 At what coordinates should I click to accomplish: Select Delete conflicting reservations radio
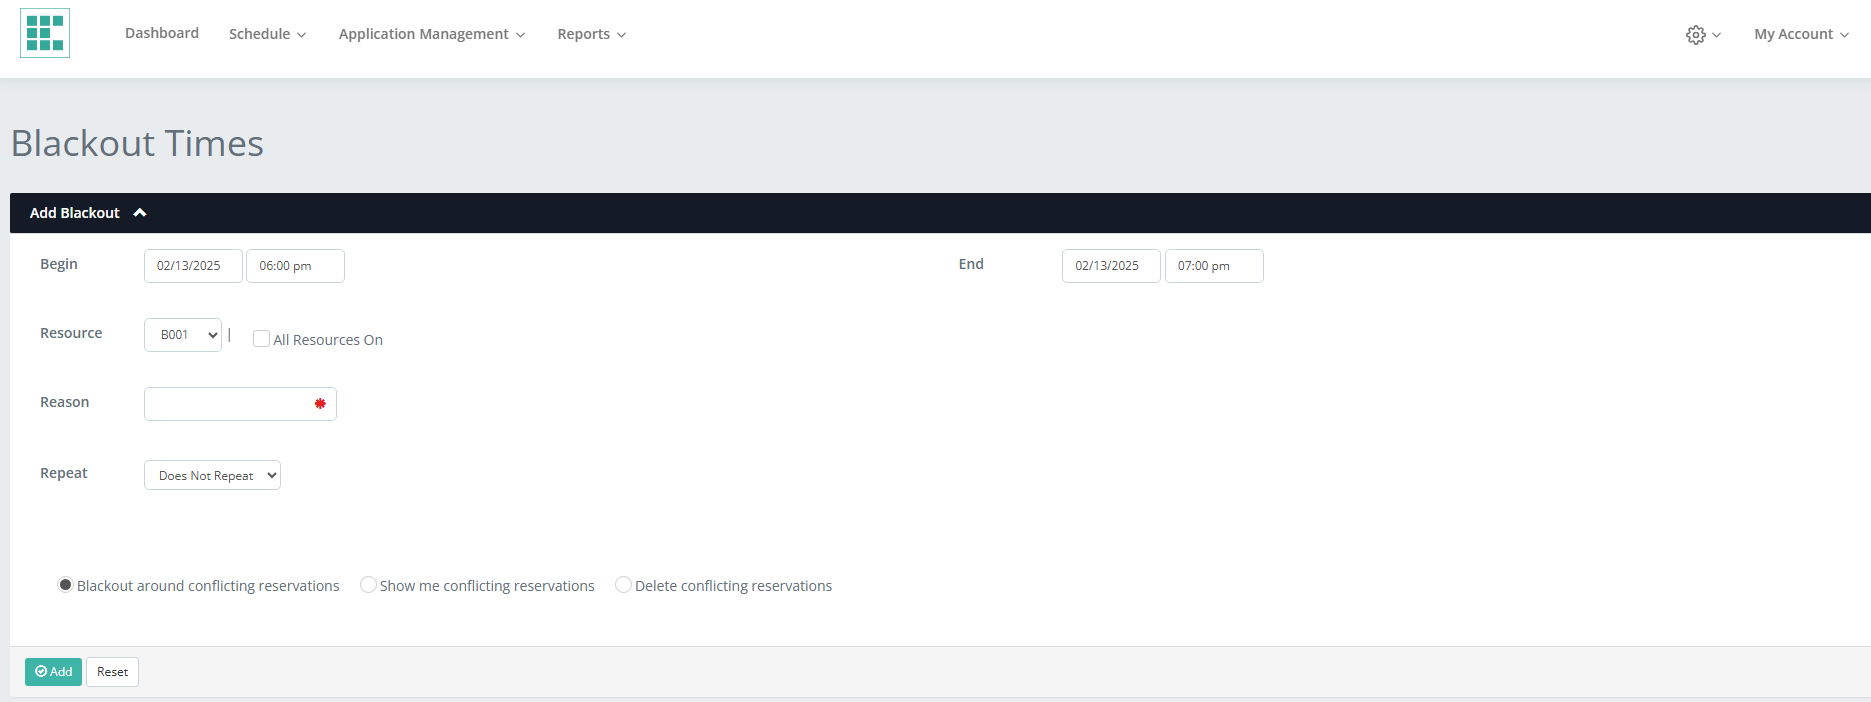(x=623, y=585)
